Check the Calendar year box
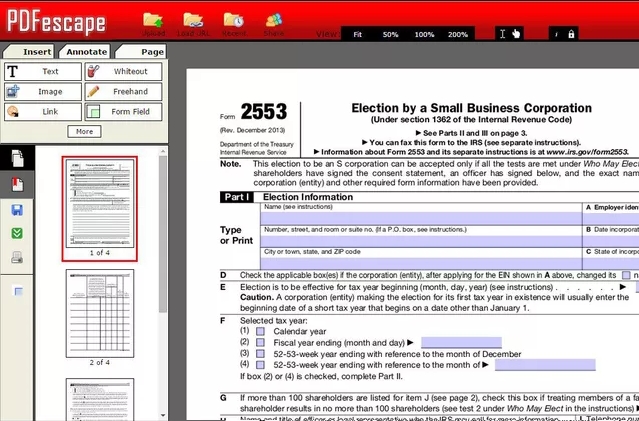This screenshot has width=639, height=421. (260, 331)
